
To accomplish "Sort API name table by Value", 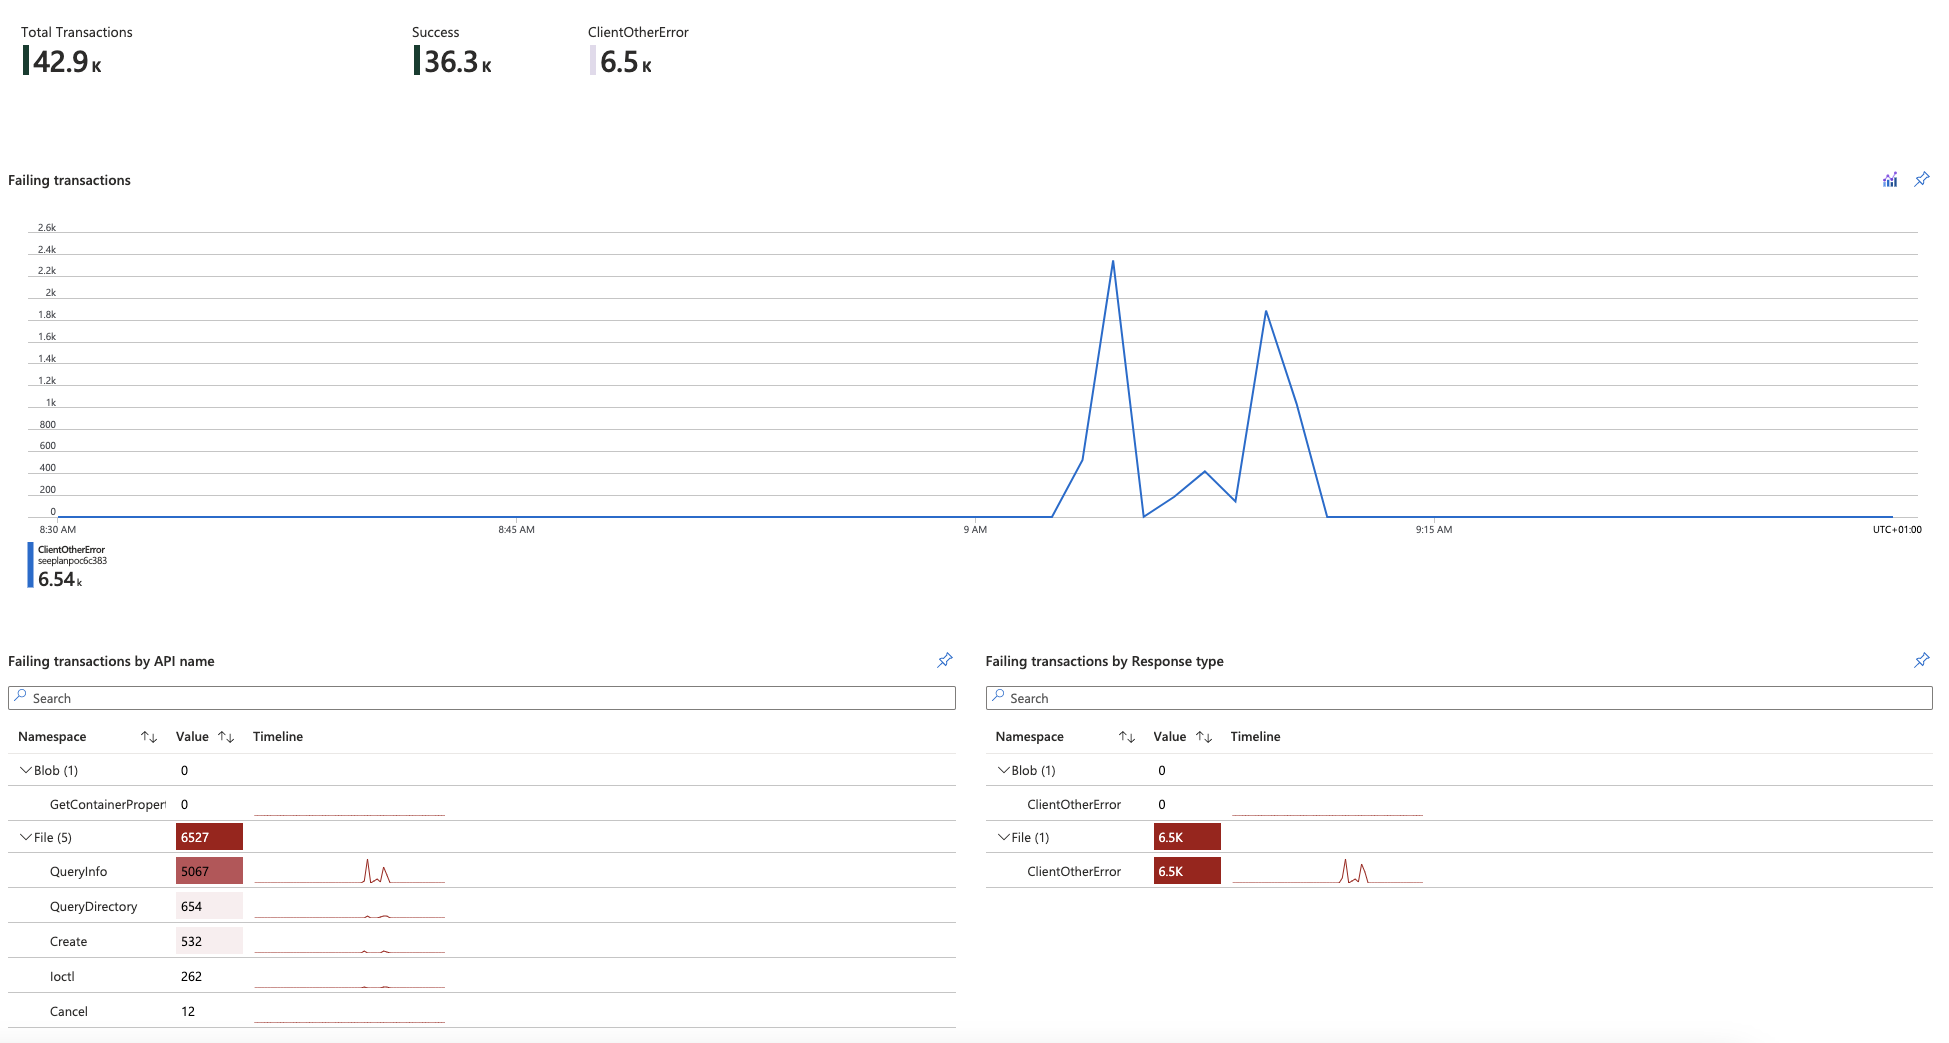I will [x=226, y=737].
